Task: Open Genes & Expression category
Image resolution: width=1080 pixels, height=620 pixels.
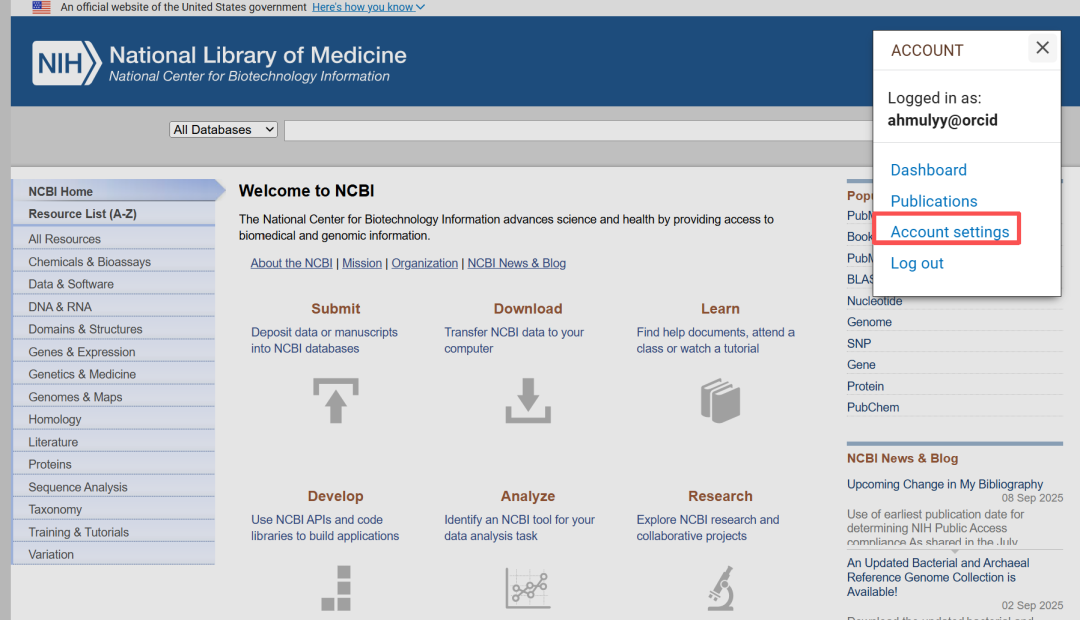Action: (x=114, y=352)
